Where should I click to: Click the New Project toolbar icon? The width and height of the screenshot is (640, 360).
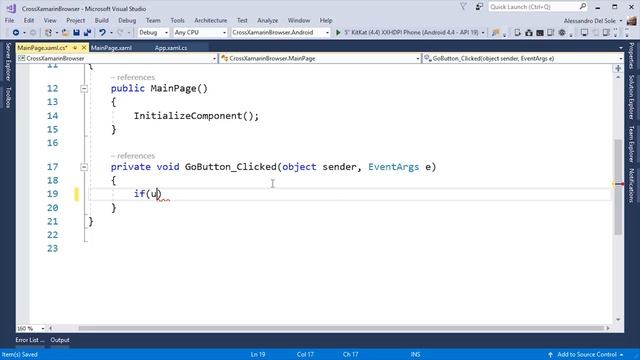(x=49, y=32)
